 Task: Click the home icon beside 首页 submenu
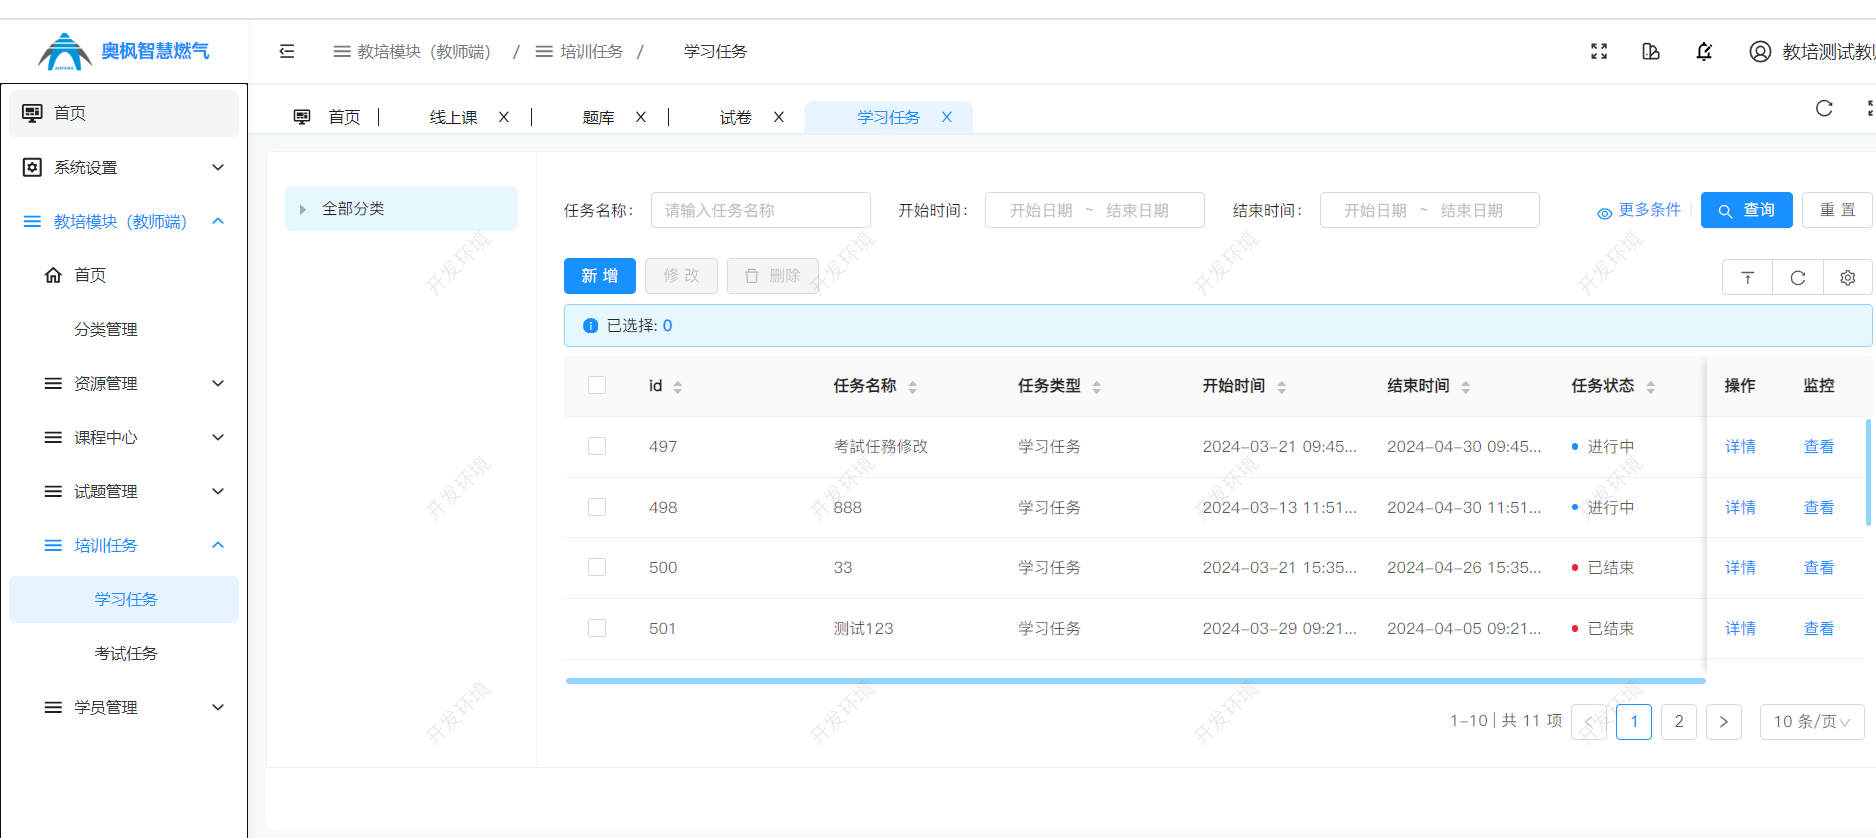(x=53, y=275)
